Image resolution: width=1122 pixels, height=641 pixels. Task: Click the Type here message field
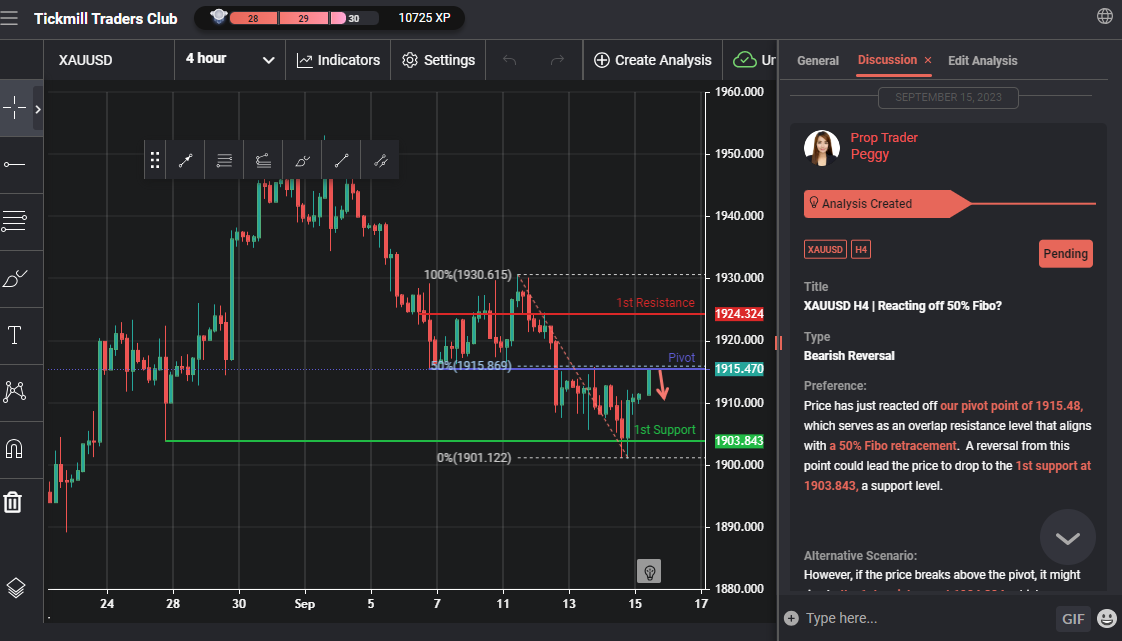927,618
